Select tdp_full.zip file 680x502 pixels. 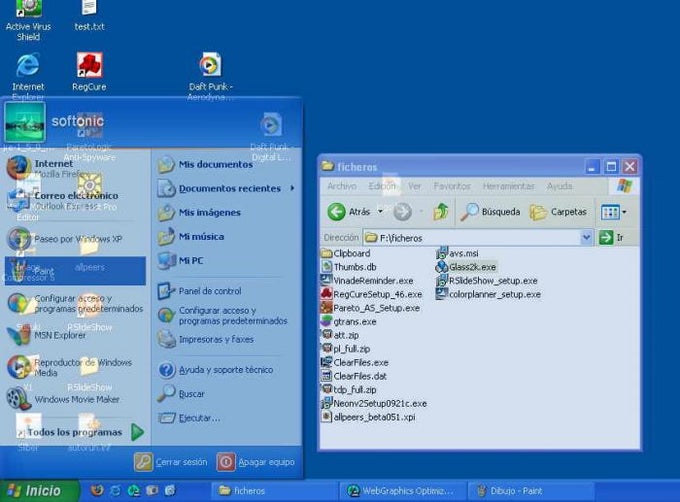click(x=349, y=390)
